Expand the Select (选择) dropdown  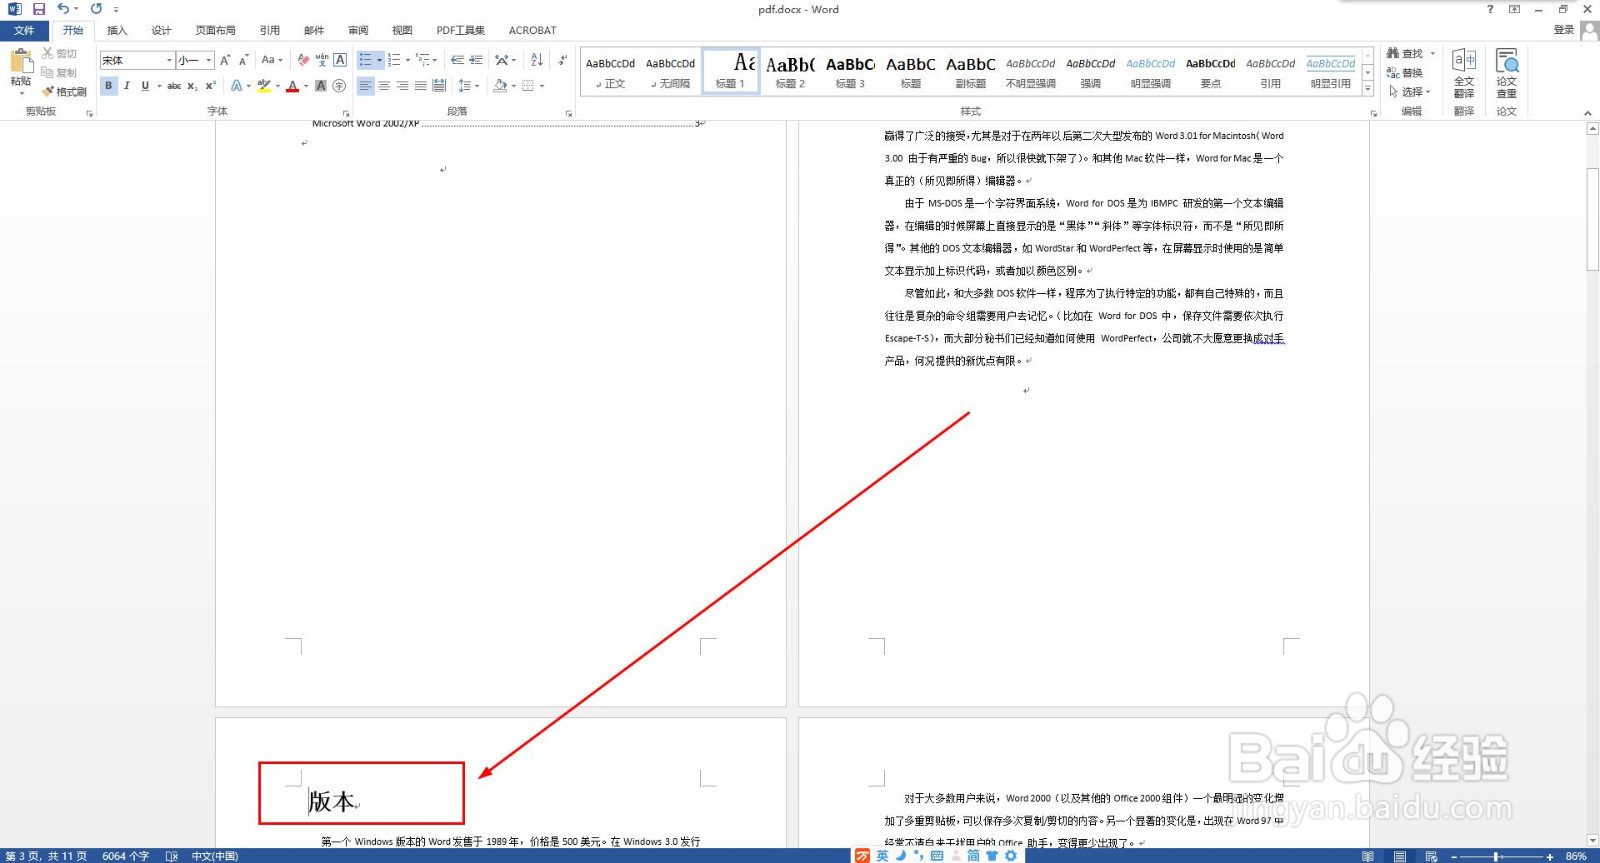pyautogui.click(x=1410, y=91)
